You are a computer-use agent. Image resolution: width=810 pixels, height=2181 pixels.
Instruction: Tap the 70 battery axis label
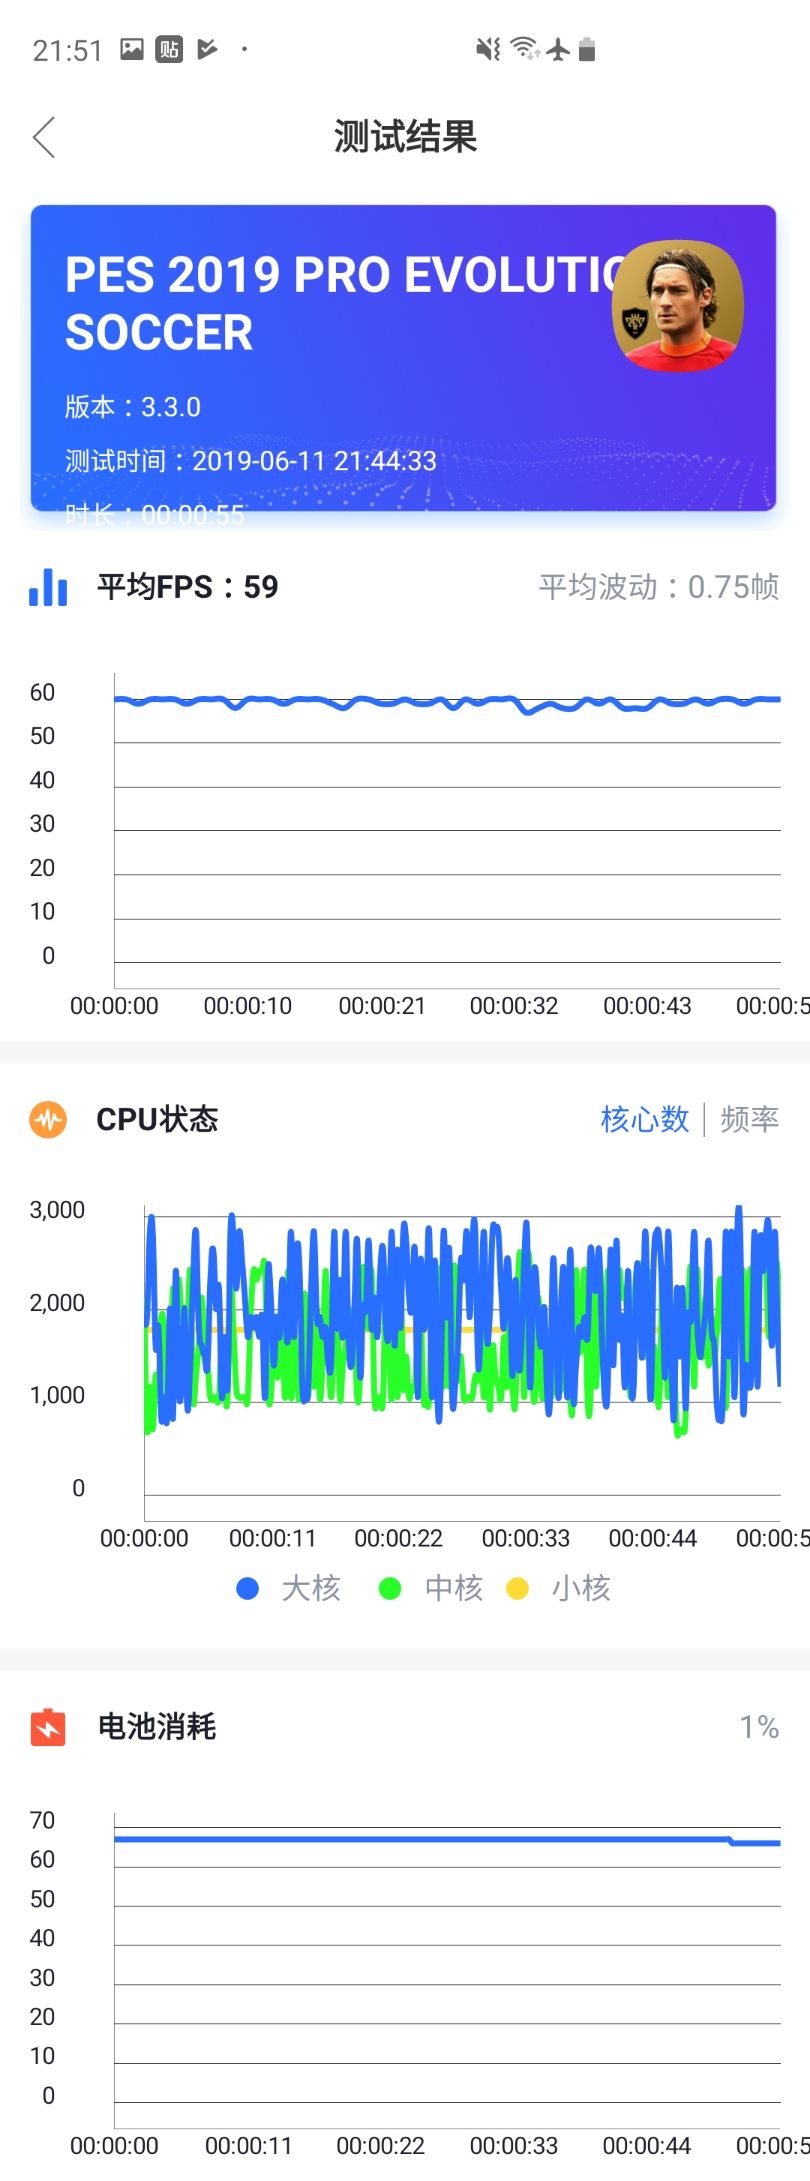[42, 1820]
